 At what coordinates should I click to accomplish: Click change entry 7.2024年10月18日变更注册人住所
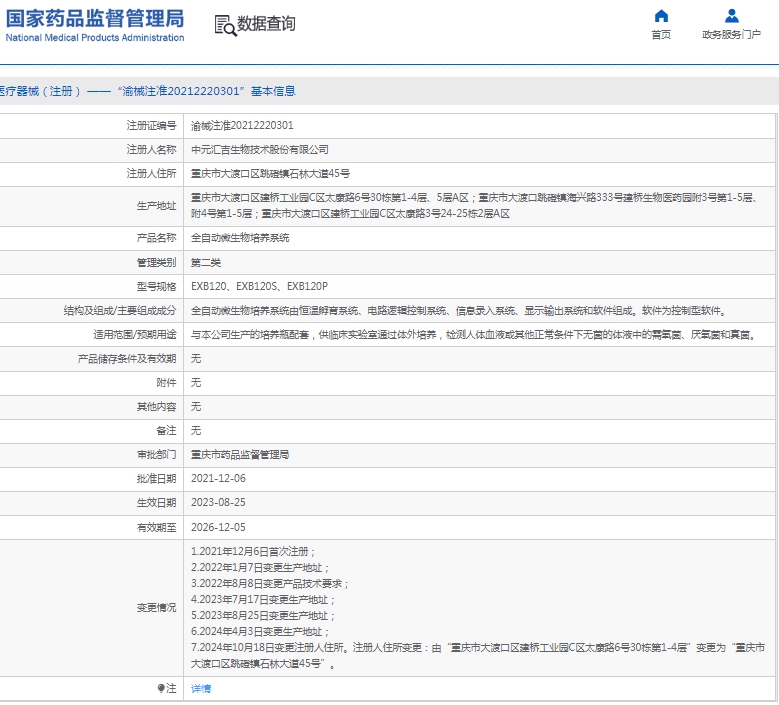[478, 655]
